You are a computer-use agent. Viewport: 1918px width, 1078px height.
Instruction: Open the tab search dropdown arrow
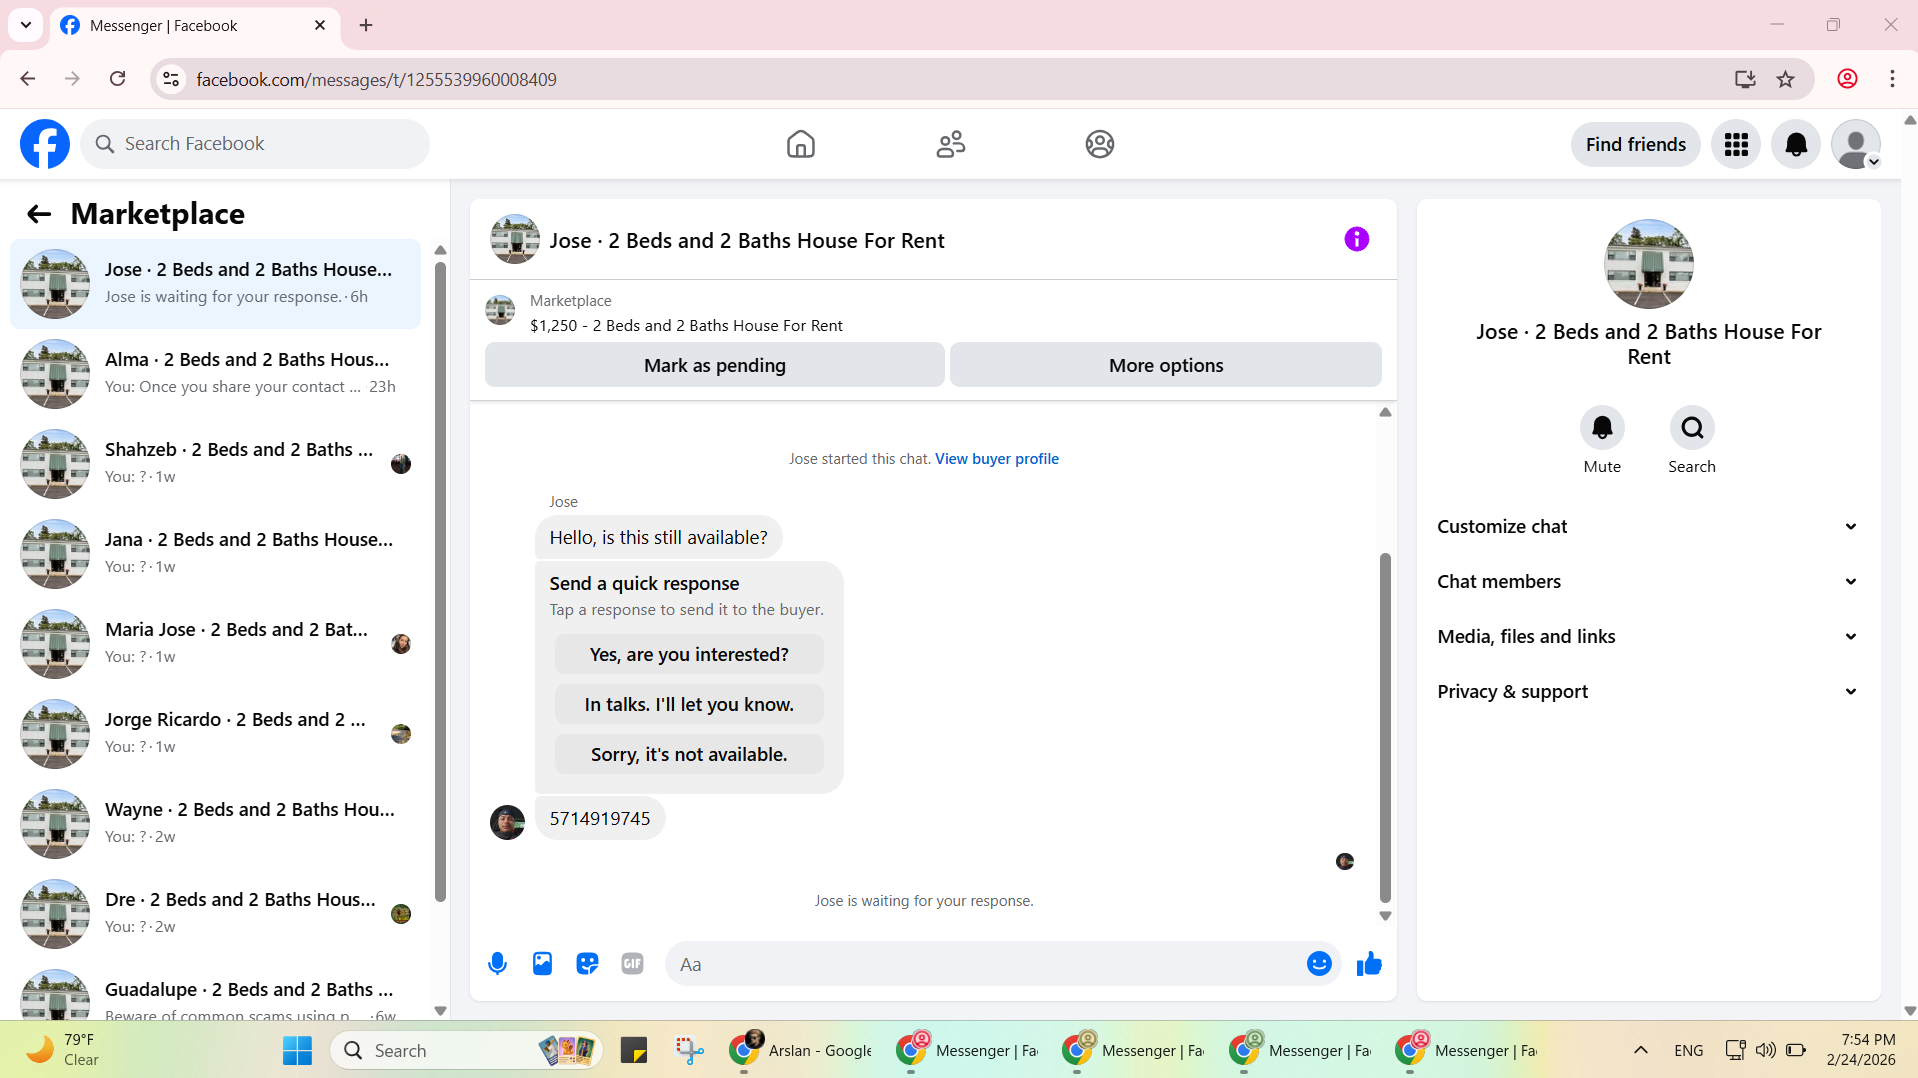coord(26,25)
